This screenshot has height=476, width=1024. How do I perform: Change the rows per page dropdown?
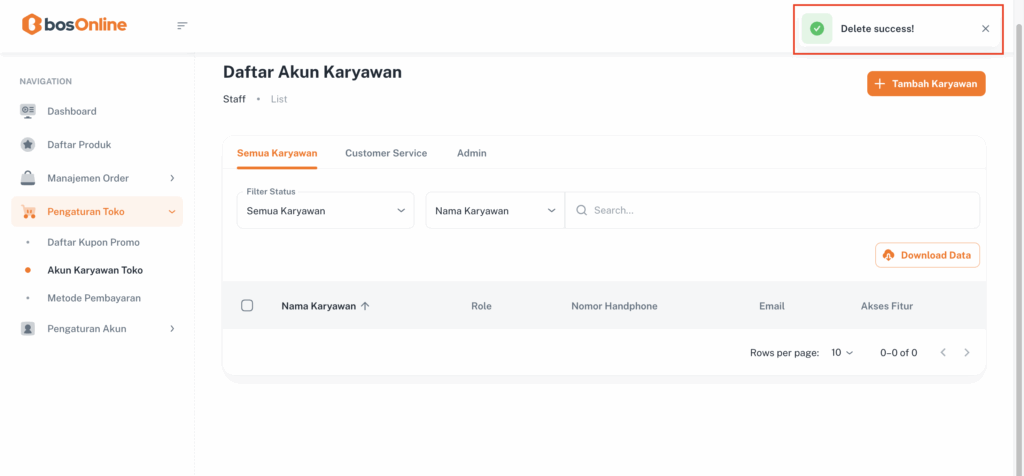pos(842,353)
